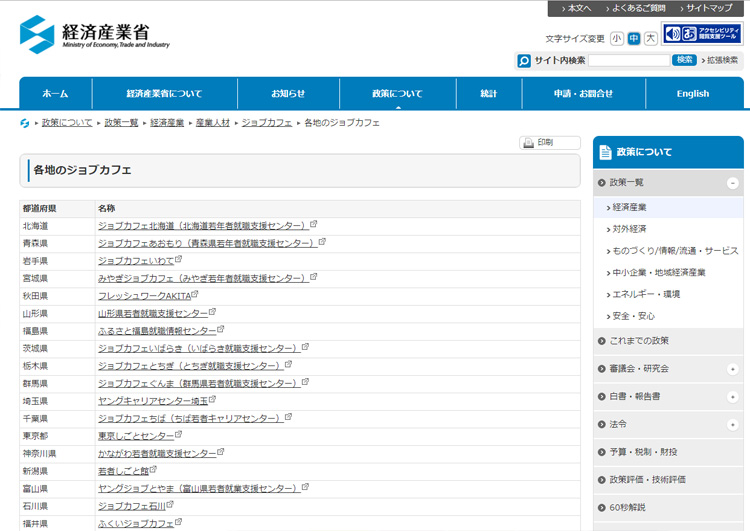Open the accessibility support tool banner

[x=702, y=33]
